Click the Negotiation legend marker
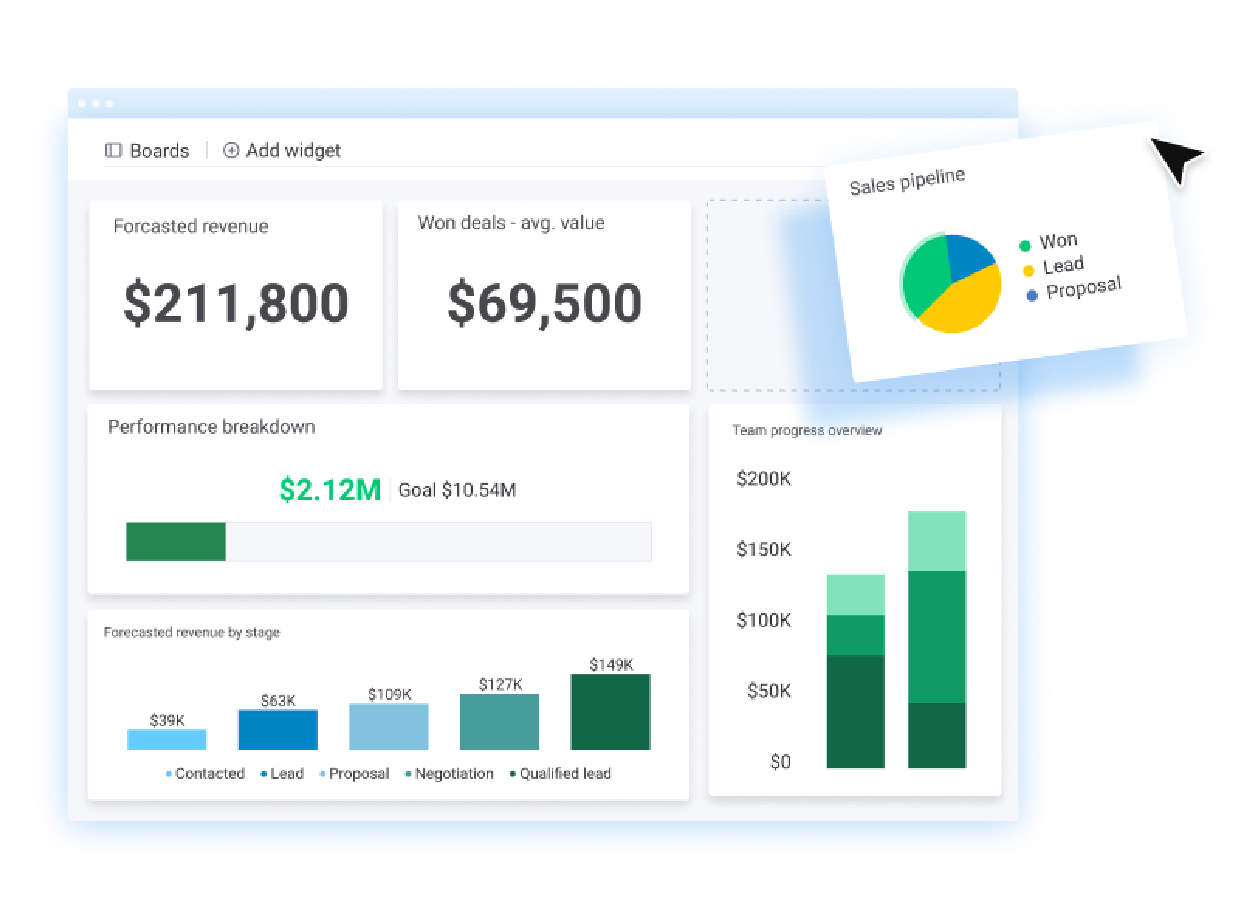 406,773
